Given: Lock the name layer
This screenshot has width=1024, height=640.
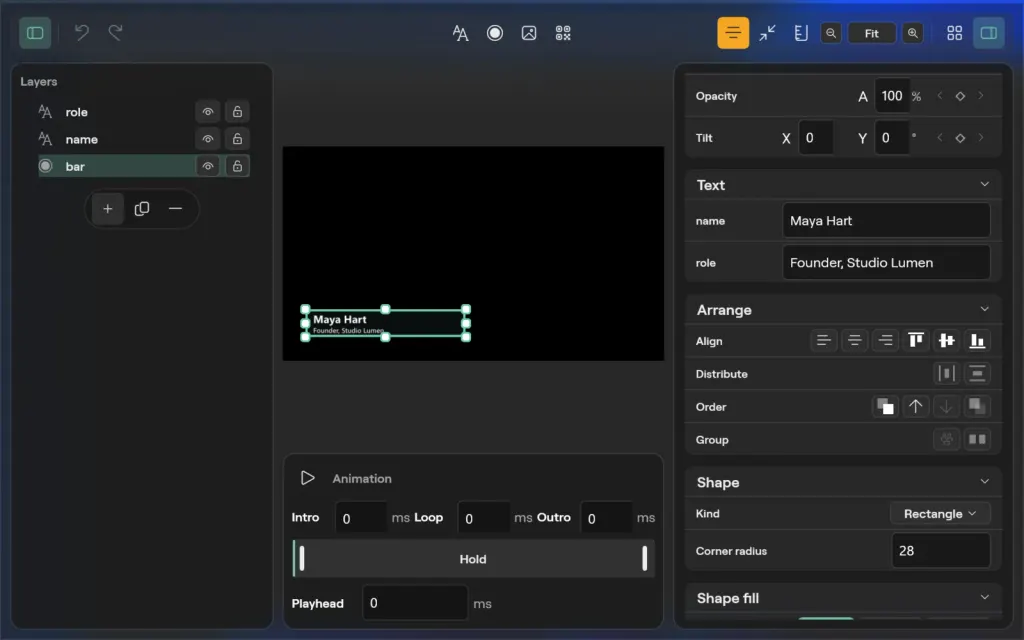Looking at the screenshot, I should click(x=237, y=139).
